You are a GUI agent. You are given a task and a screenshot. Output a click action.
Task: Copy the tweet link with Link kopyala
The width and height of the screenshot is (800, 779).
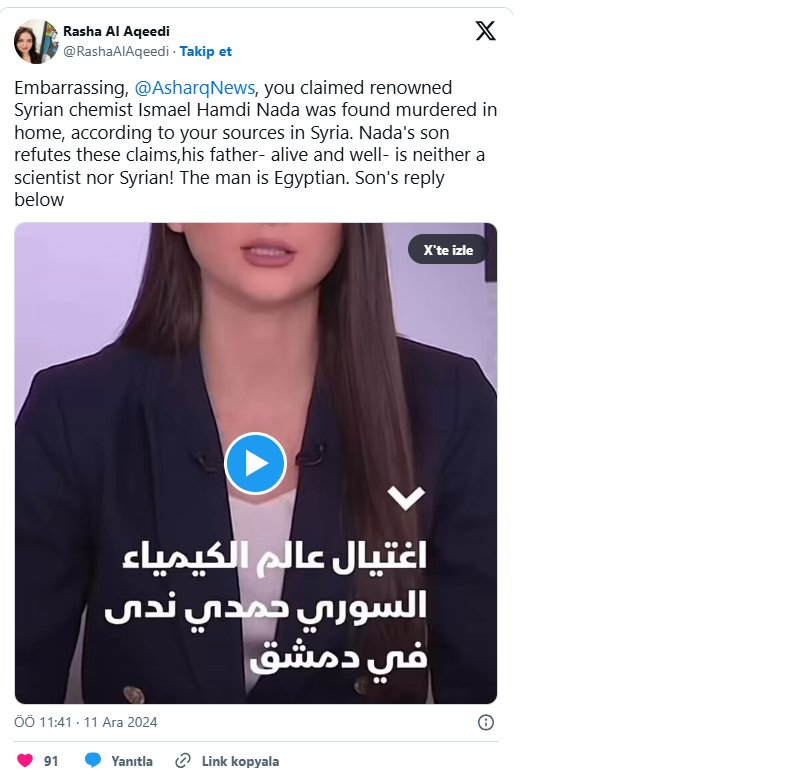click(x=240, y=761)
